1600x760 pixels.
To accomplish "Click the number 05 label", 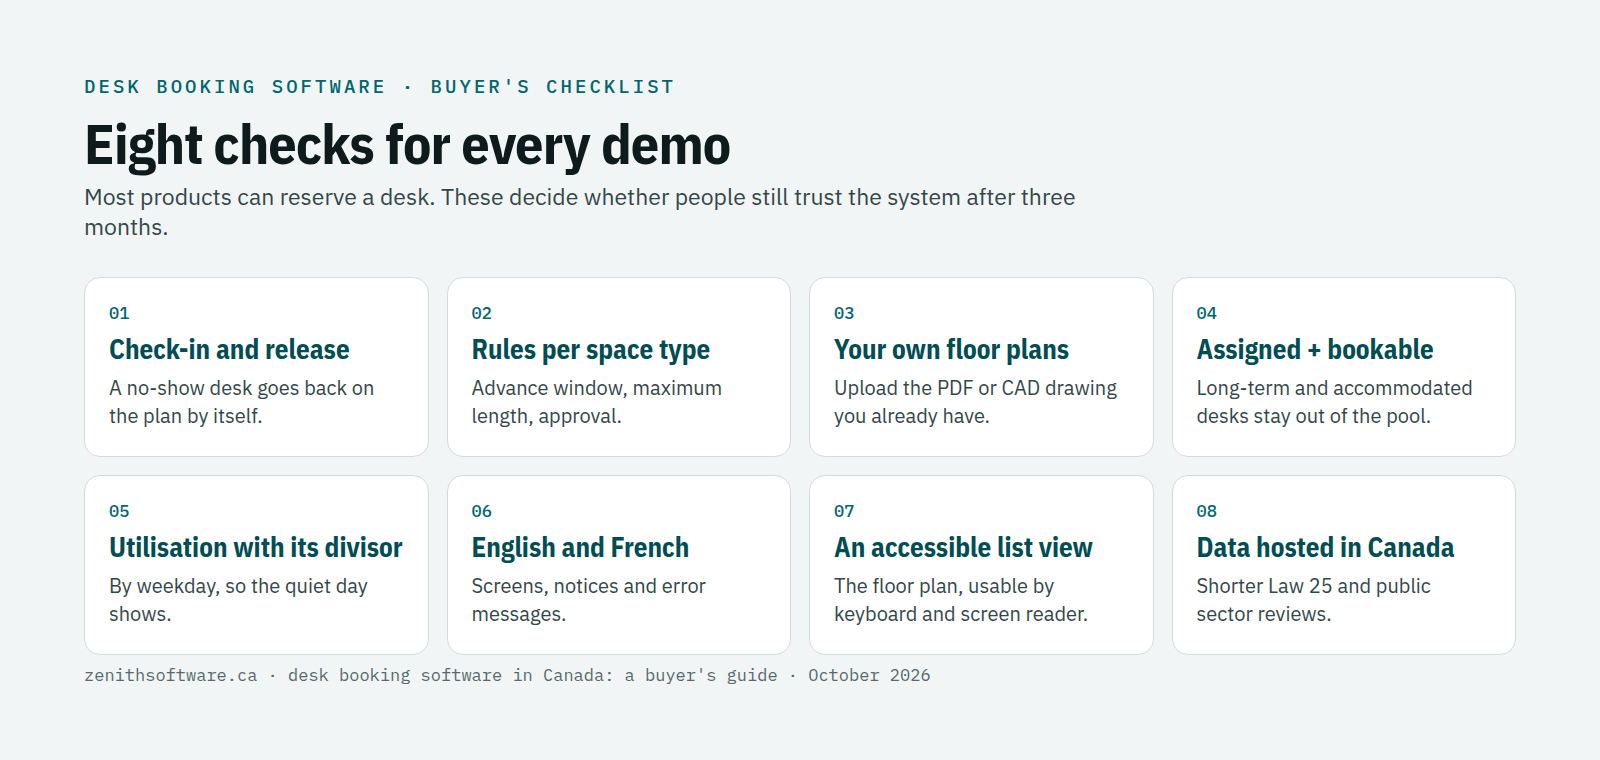I will [119, 511].
